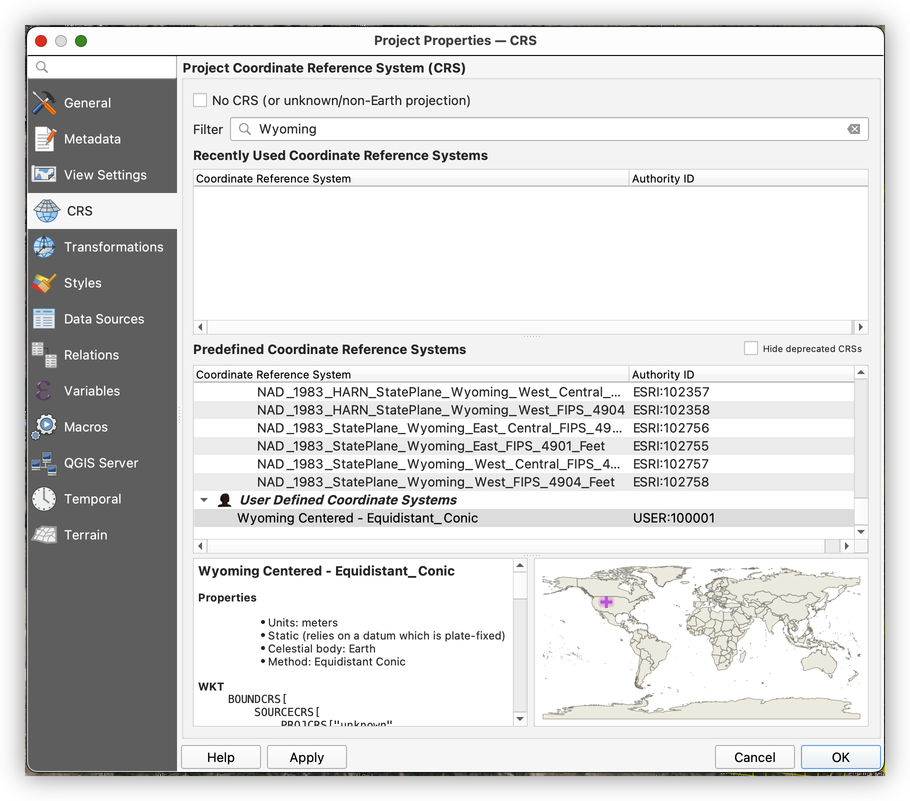The image size is (910, 801).
Task: Select NAD_1983_StatePlane_Wyoming_West_FIPS_4904_Feet entry
Action: [435, 482]
